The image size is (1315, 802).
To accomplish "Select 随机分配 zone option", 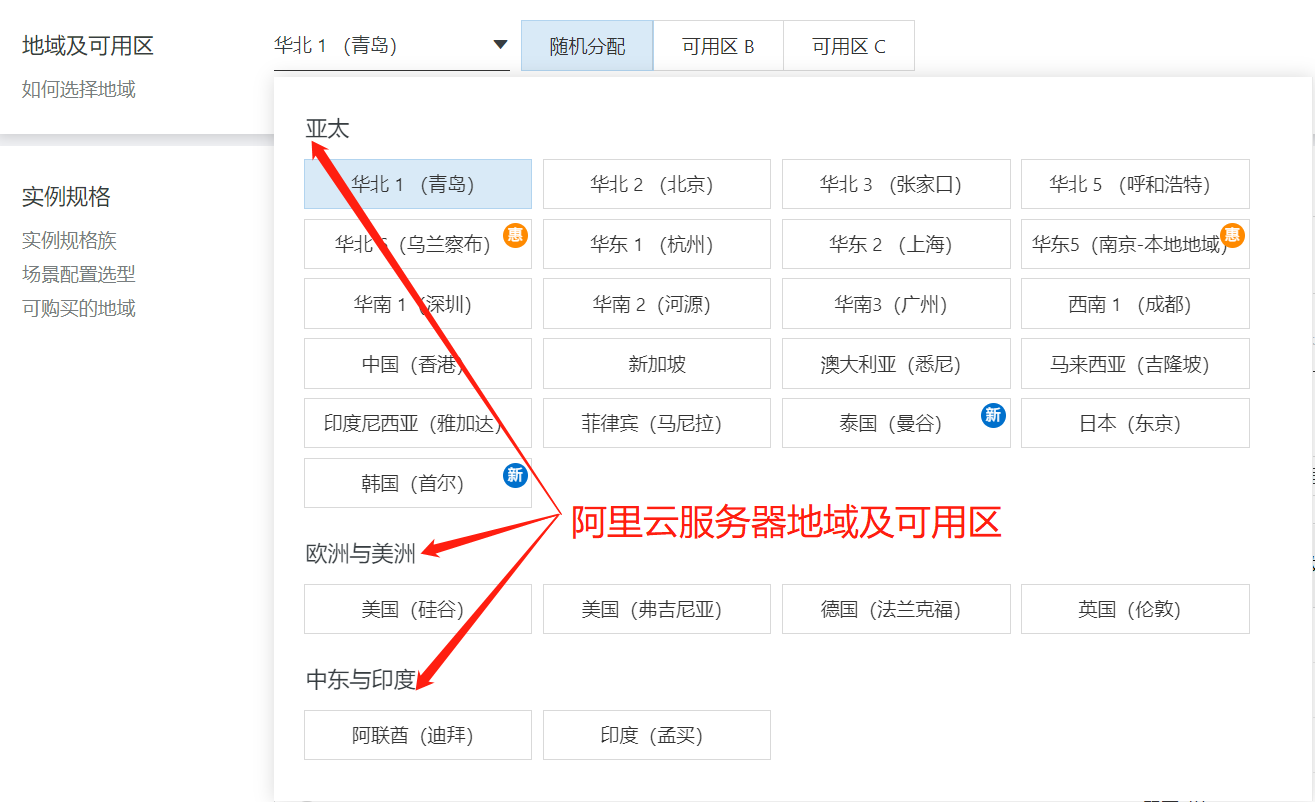I will [587, 46].
